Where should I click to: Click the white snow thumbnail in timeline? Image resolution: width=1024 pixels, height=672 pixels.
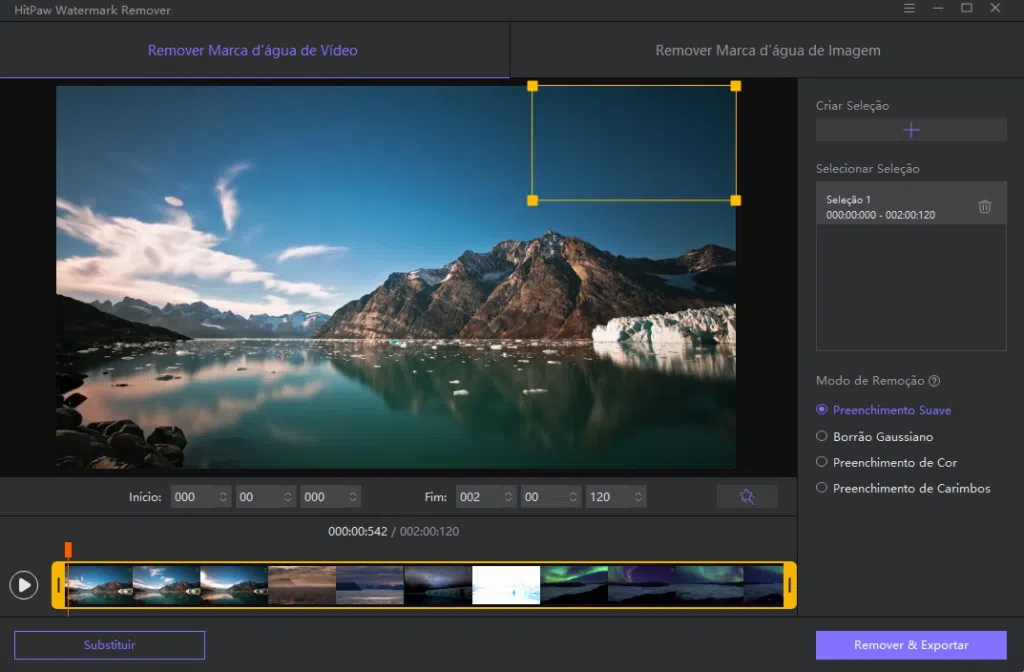[506, 585]
